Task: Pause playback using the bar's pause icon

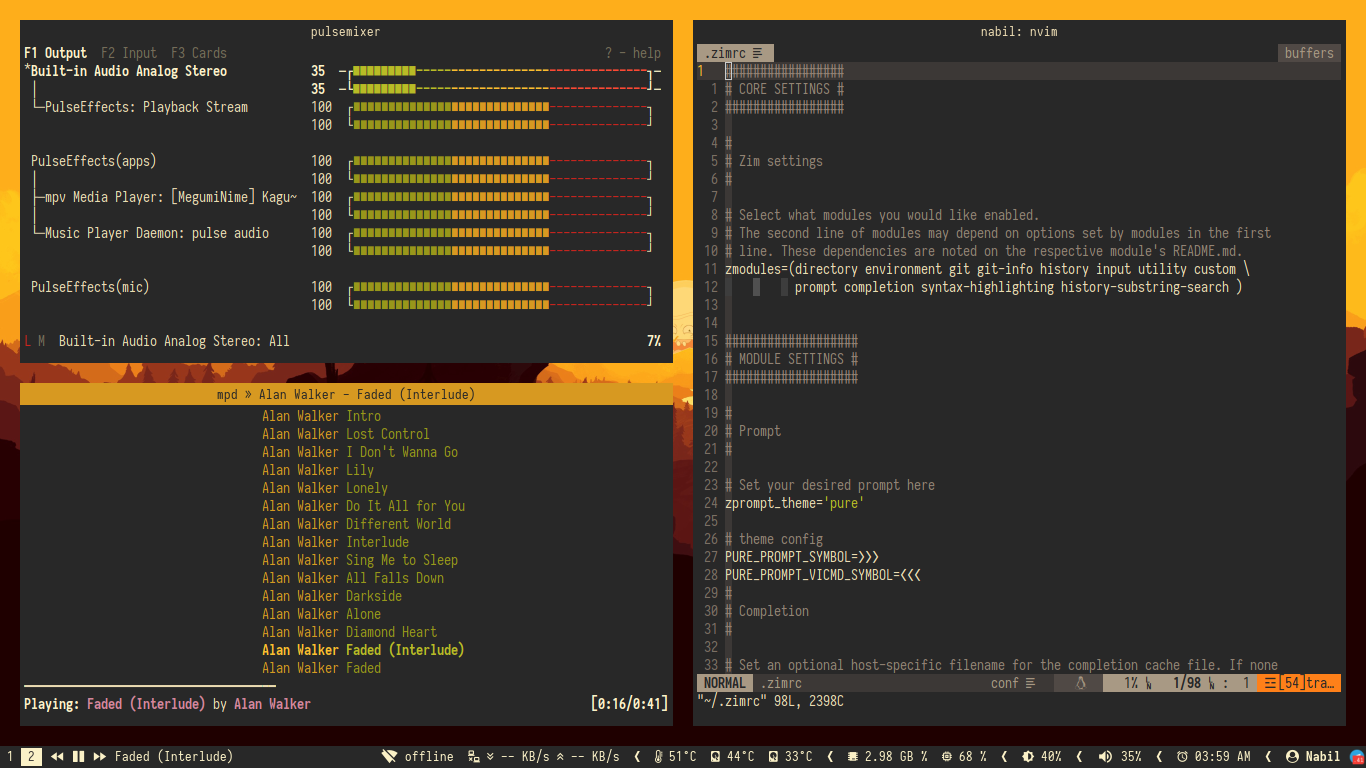Action: (x=78, y=757)
